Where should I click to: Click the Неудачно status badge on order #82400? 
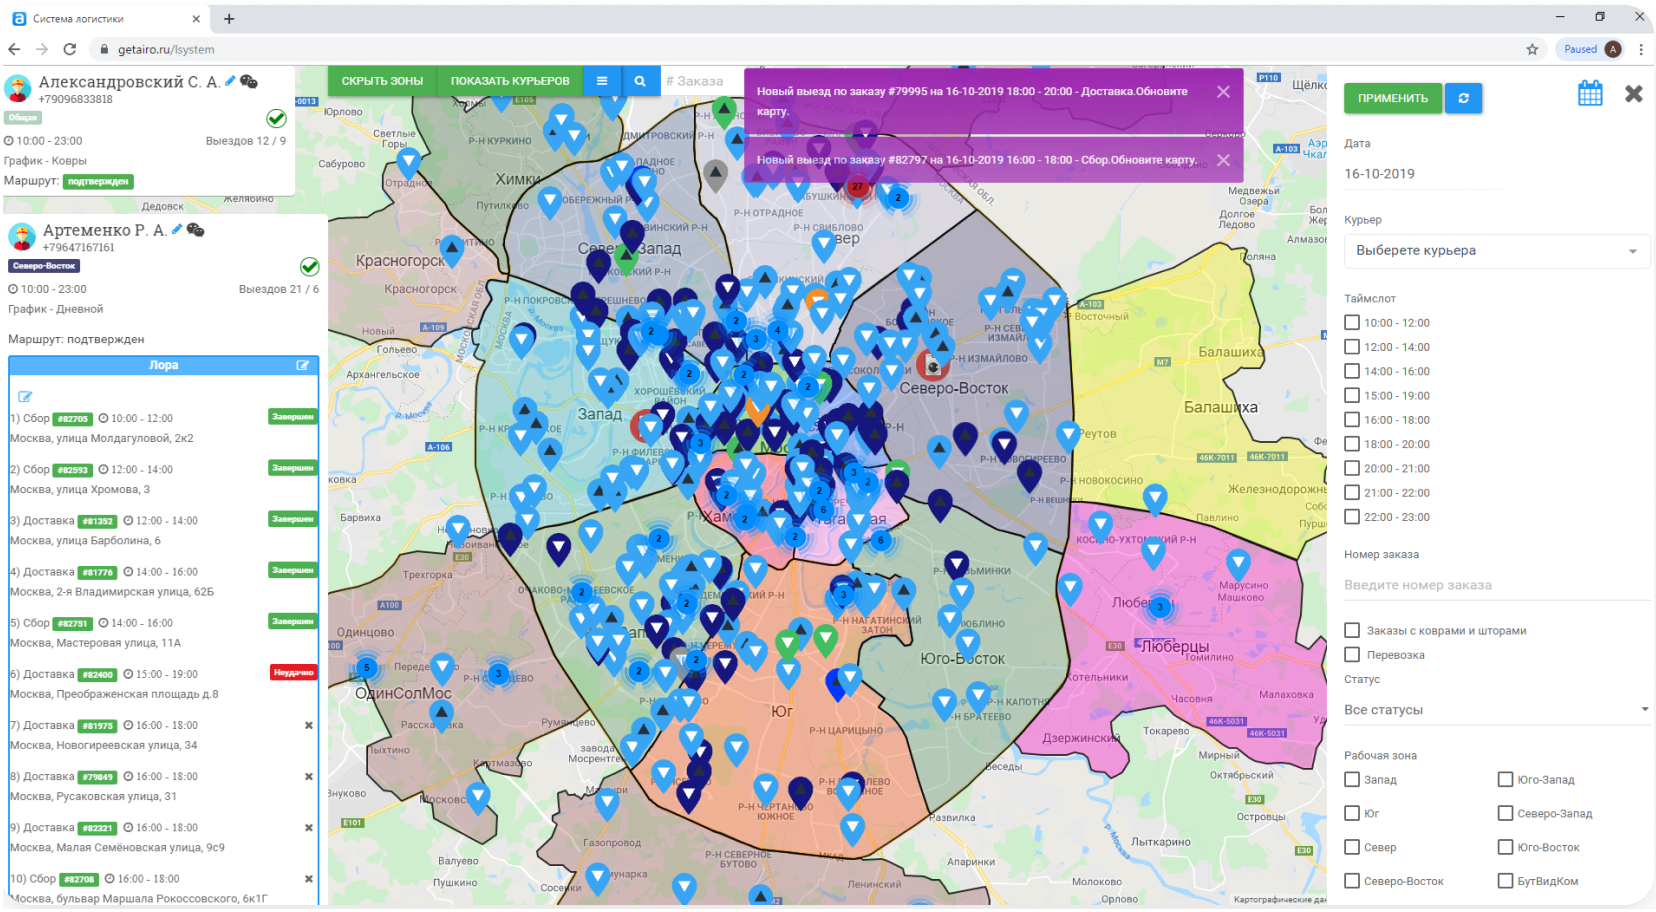[294, 672]
